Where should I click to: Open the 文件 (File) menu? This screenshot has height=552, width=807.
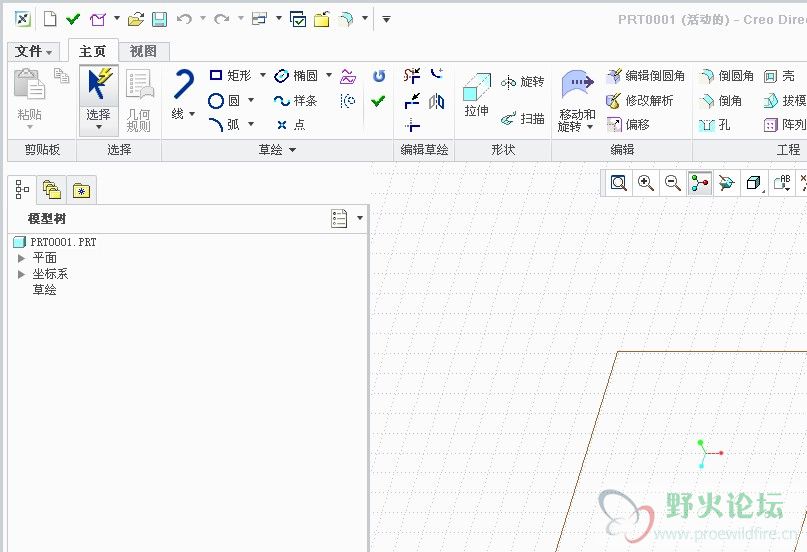click(x=34, y=51)
